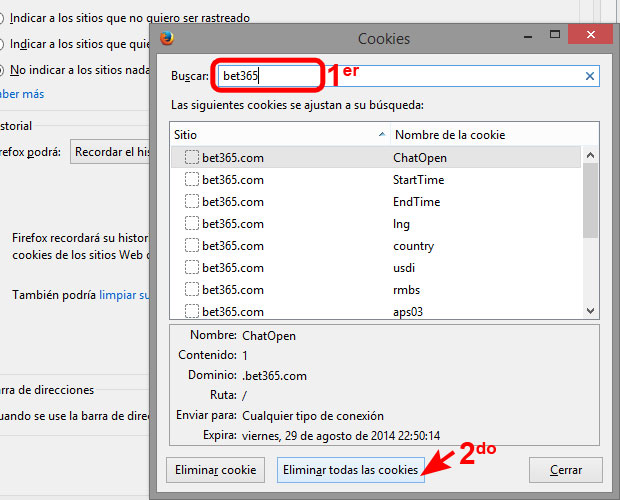Viewport: 620px width, 500px height.
Task: Clear the search field with the X icon
Action: (x=590, y=76)
